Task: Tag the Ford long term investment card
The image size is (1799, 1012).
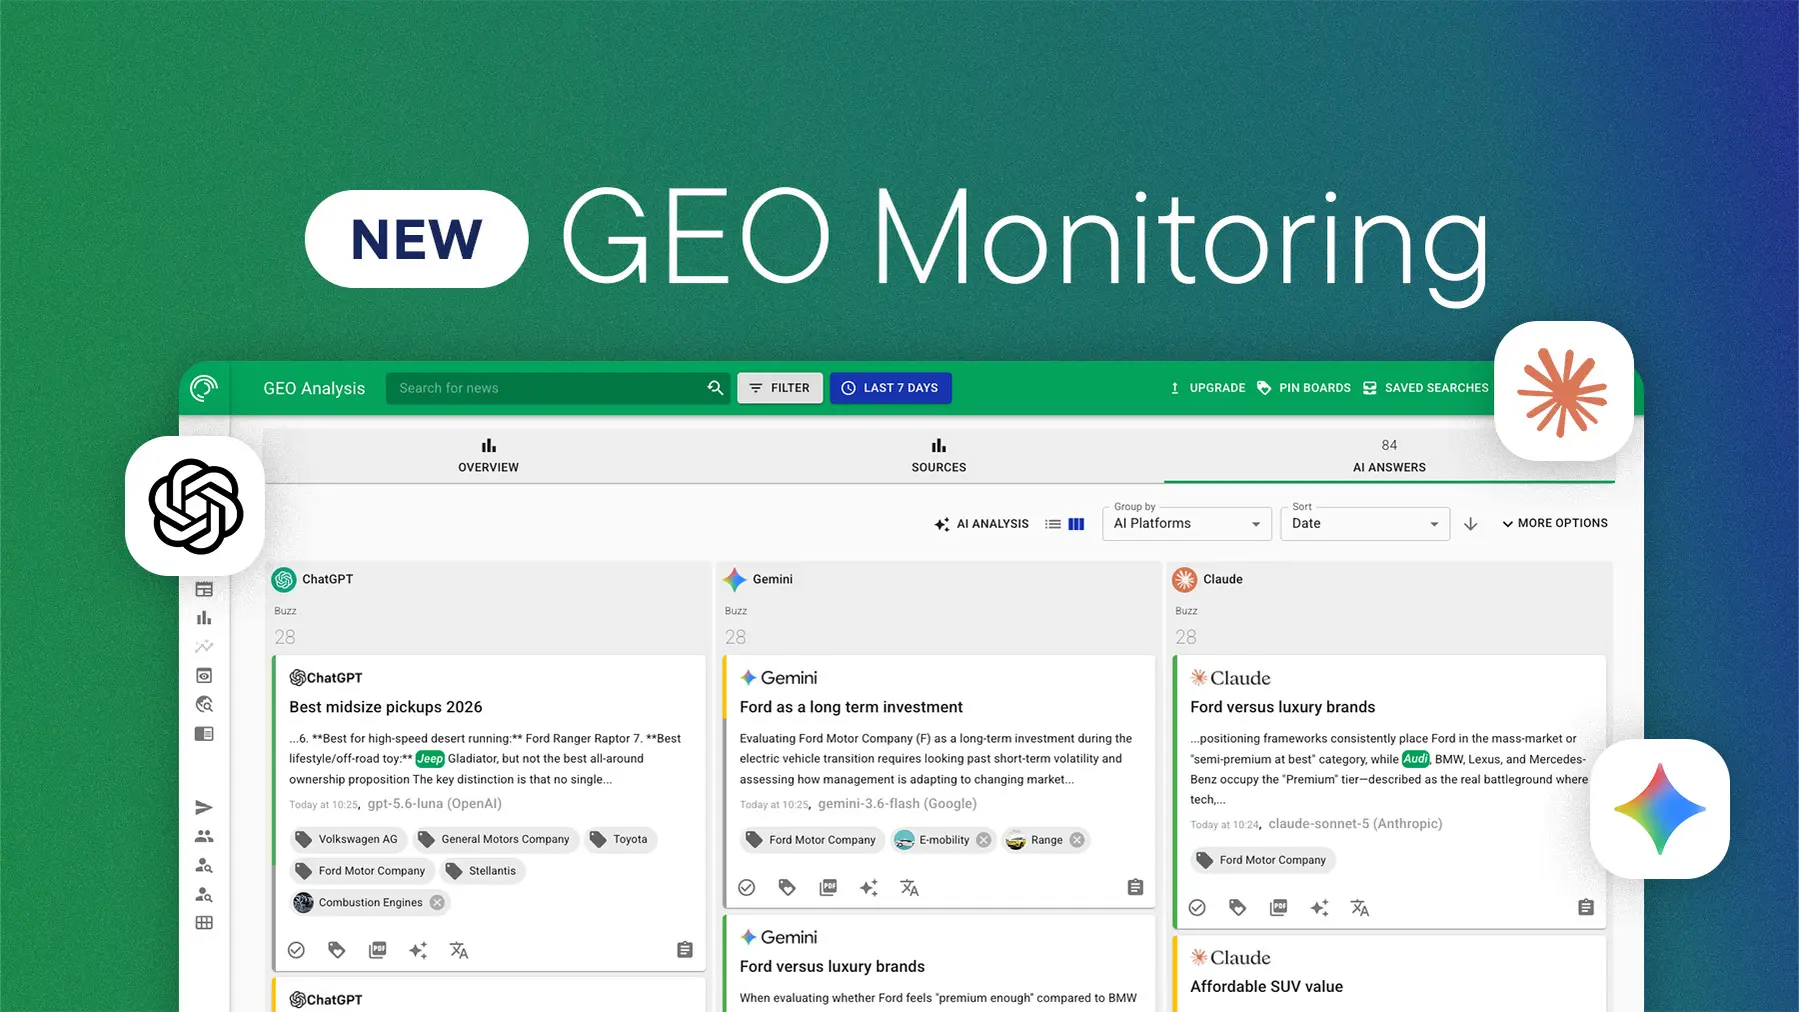Action: 787,888
